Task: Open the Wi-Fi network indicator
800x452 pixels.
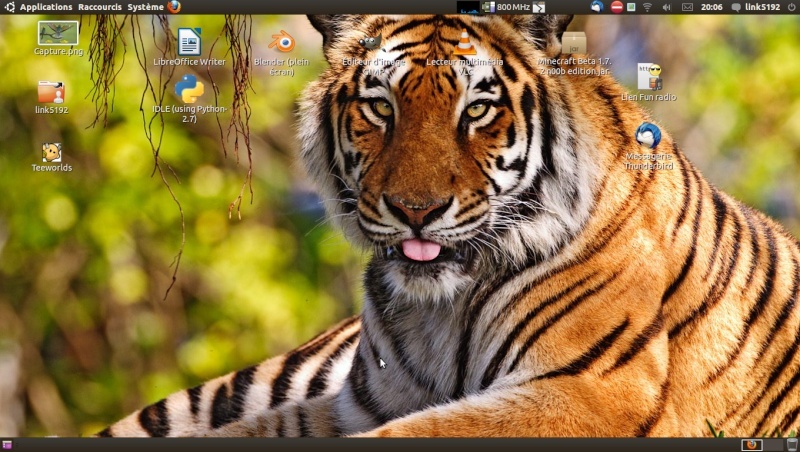Action: (x=647, y=7)
